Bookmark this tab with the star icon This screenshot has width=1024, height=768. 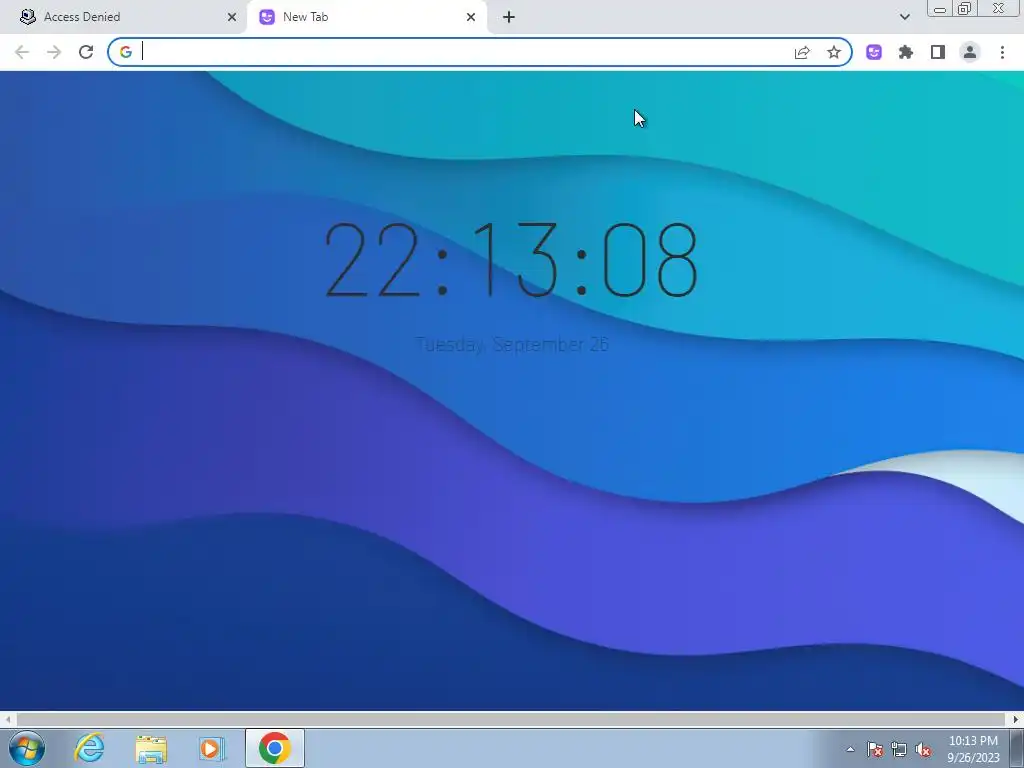click(834, 52)
